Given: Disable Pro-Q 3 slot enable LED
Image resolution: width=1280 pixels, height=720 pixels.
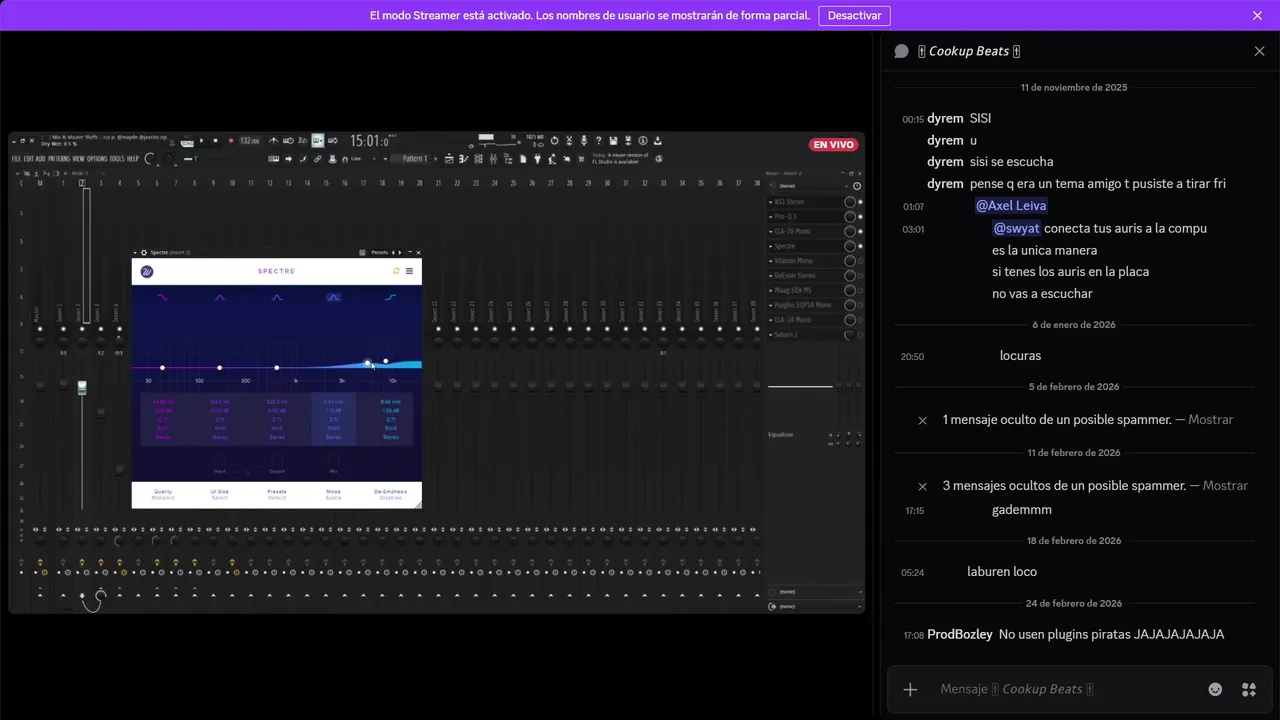Looking at the screenshot, I should click(860, 217).
